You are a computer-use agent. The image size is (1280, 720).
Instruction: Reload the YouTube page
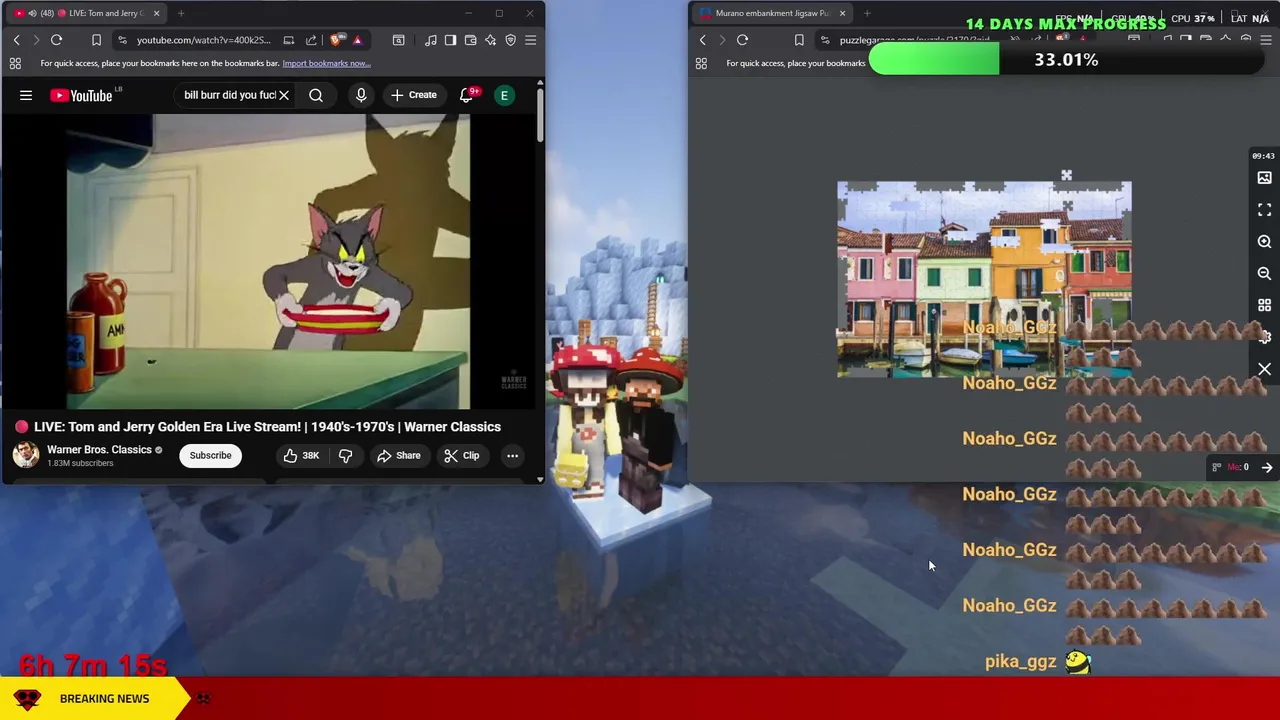(x=56, y=40)
